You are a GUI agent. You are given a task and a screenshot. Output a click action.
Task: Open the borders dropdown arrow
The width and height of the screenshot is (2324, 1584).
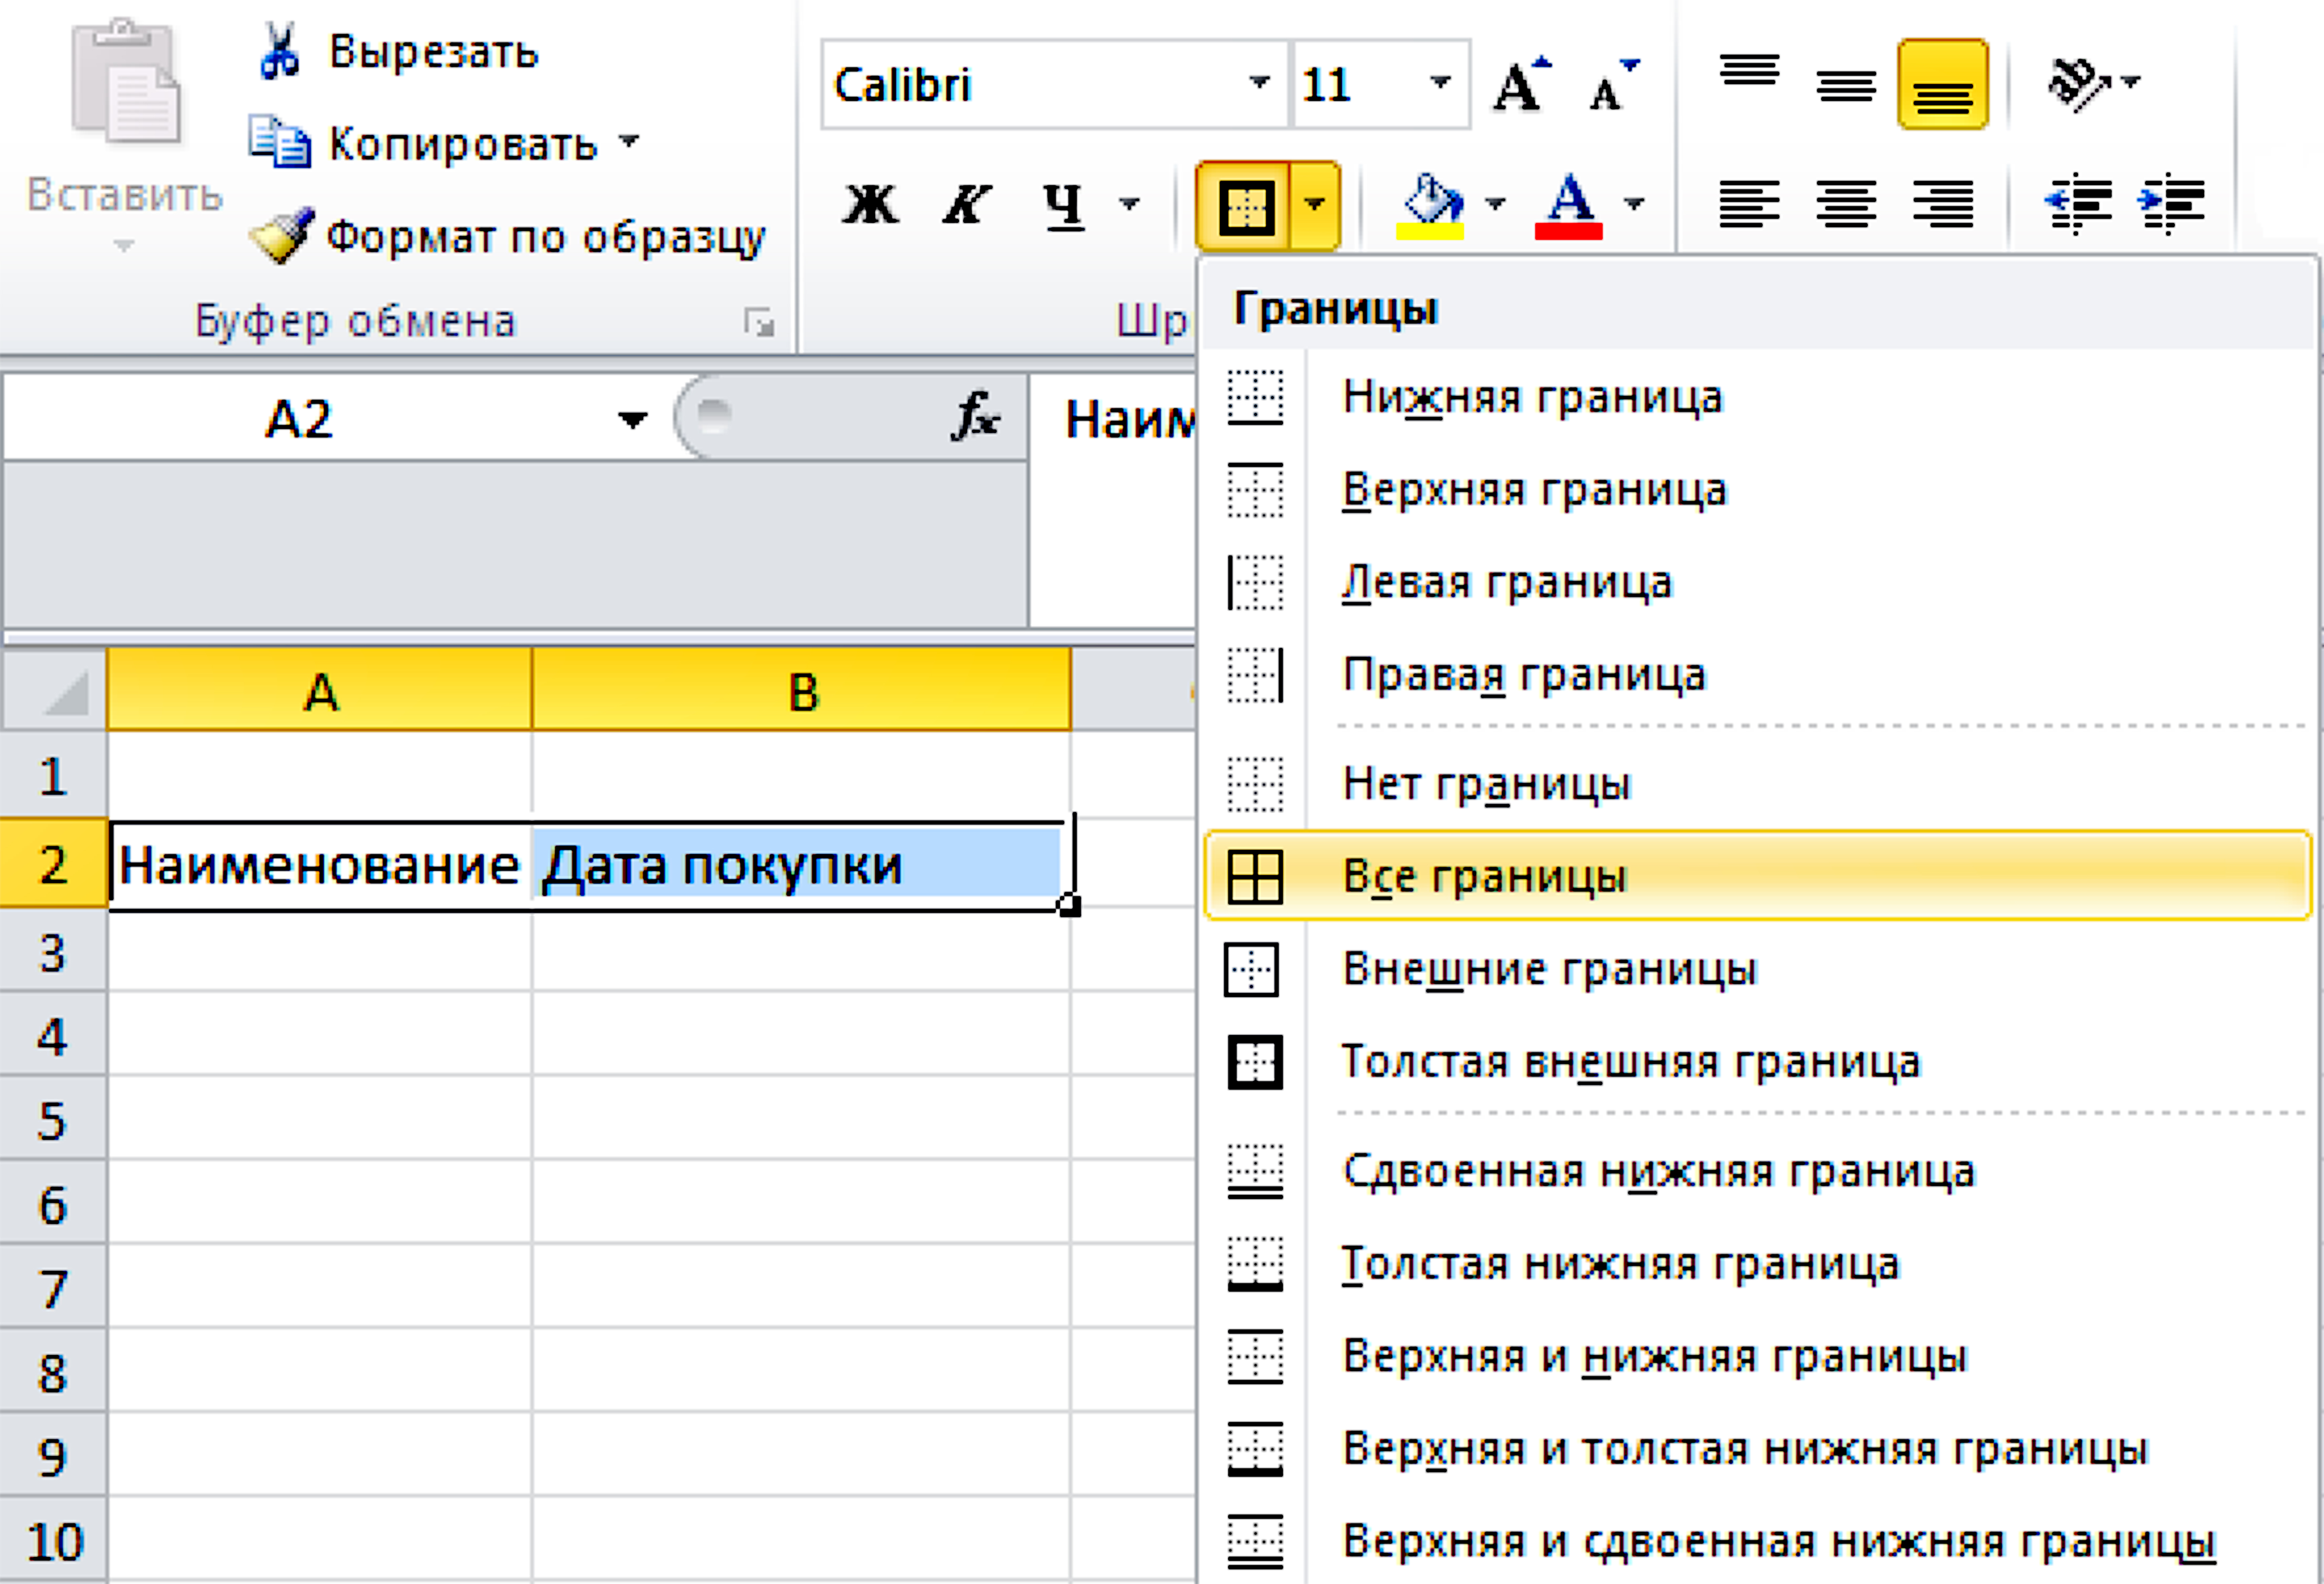(1315, 206)
